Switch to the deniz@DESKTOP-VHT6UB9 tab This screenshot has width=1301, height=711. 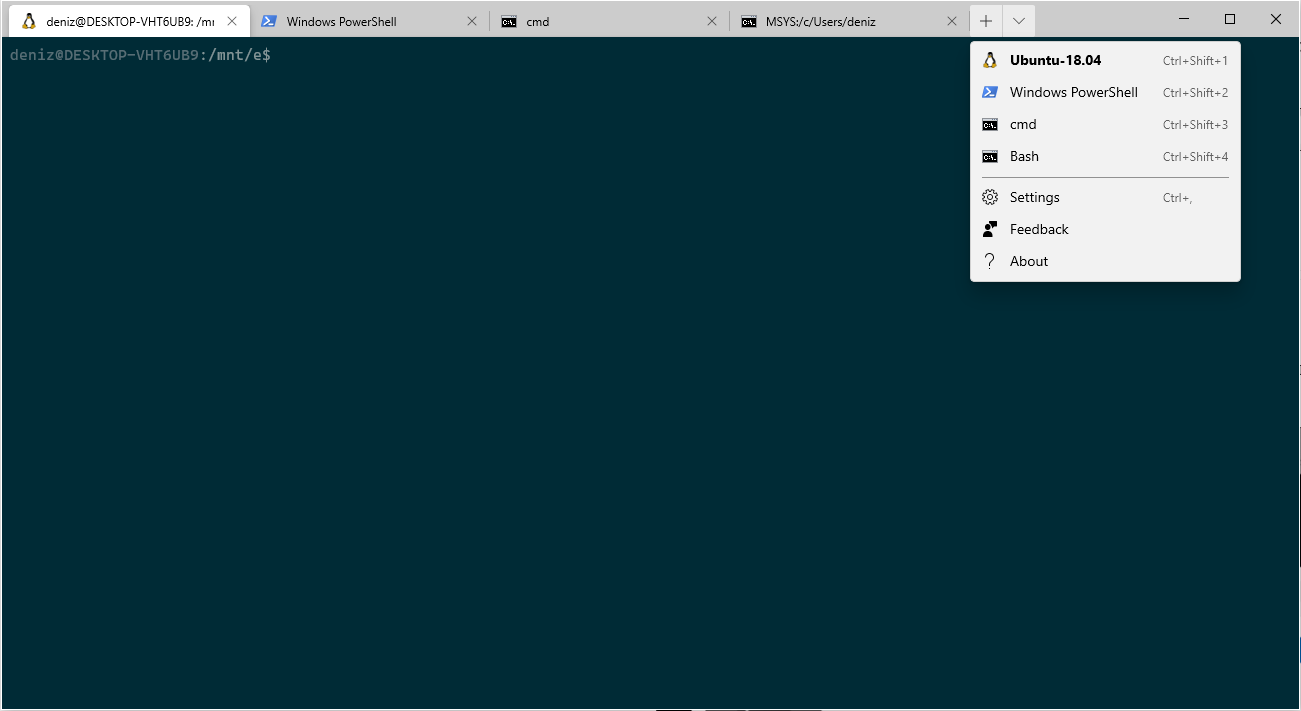[130, 21]
